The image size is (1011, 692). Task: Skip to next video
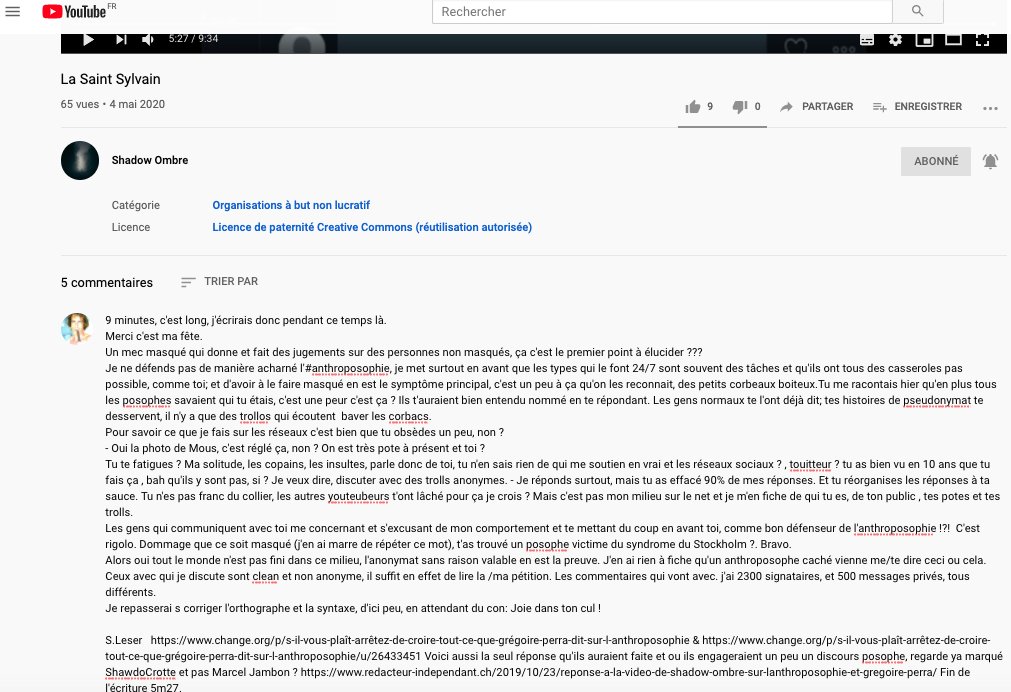(x=121, y=39)
